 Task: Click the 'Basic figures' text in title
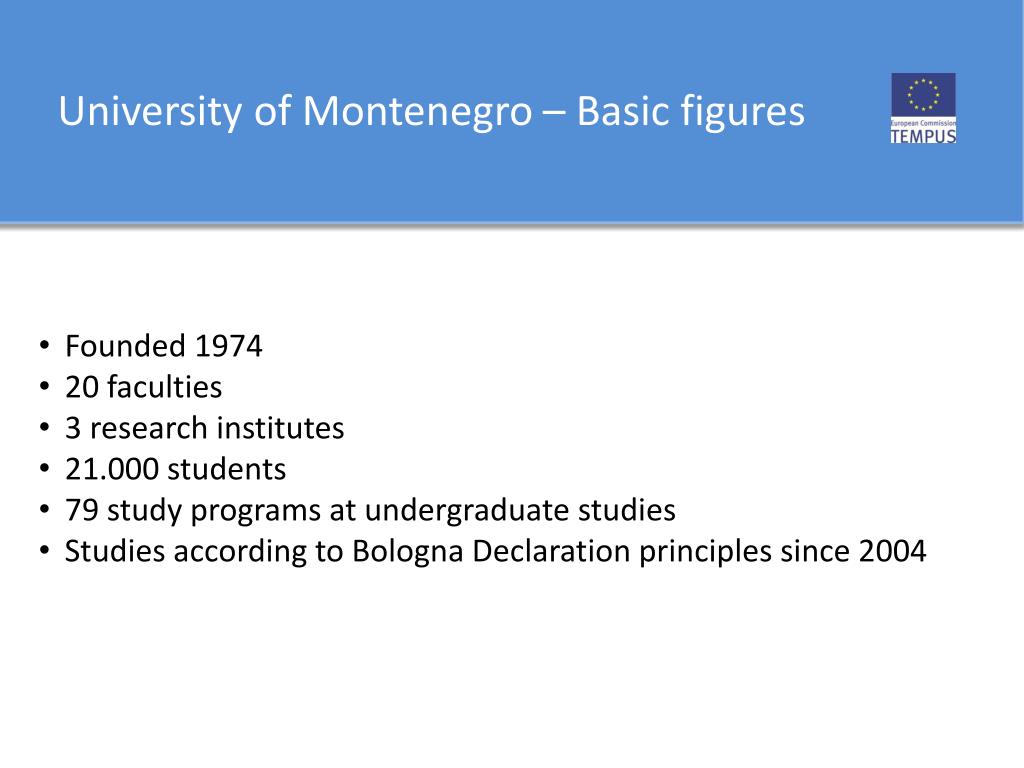click(x=691, y=111)
